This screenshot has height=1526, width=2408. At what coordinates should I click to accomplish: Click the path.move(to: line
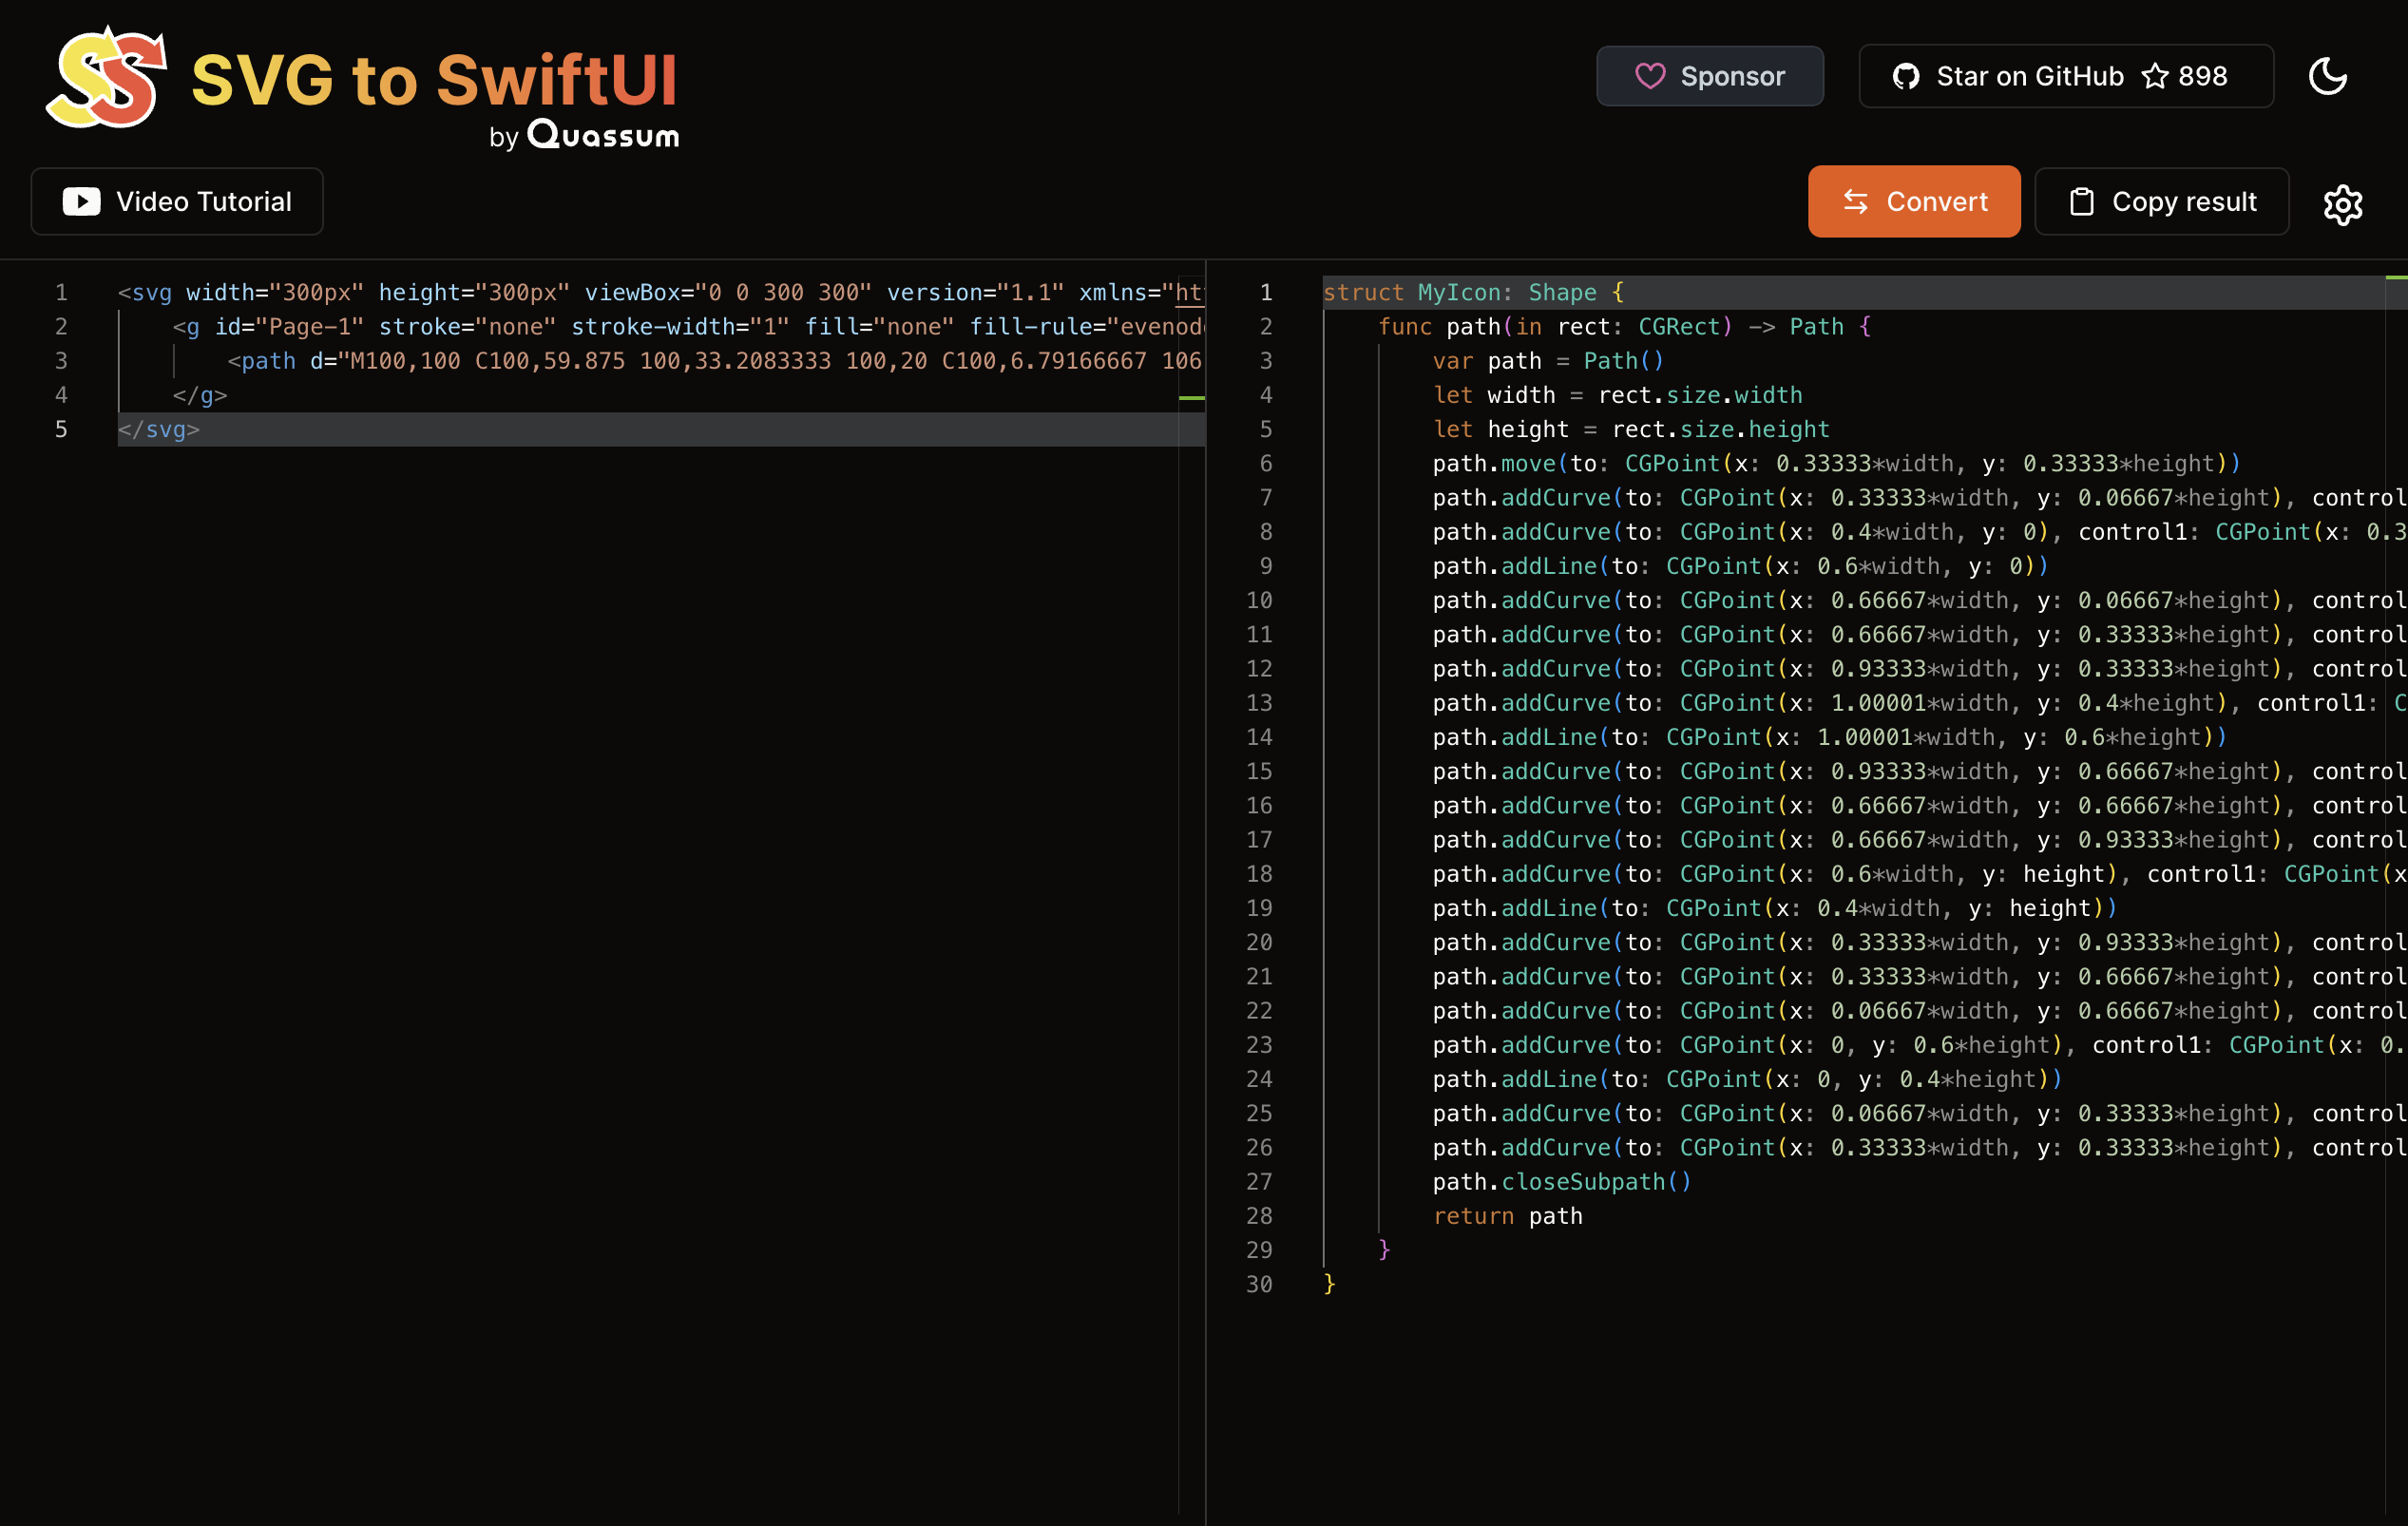tap(1837, 463)
